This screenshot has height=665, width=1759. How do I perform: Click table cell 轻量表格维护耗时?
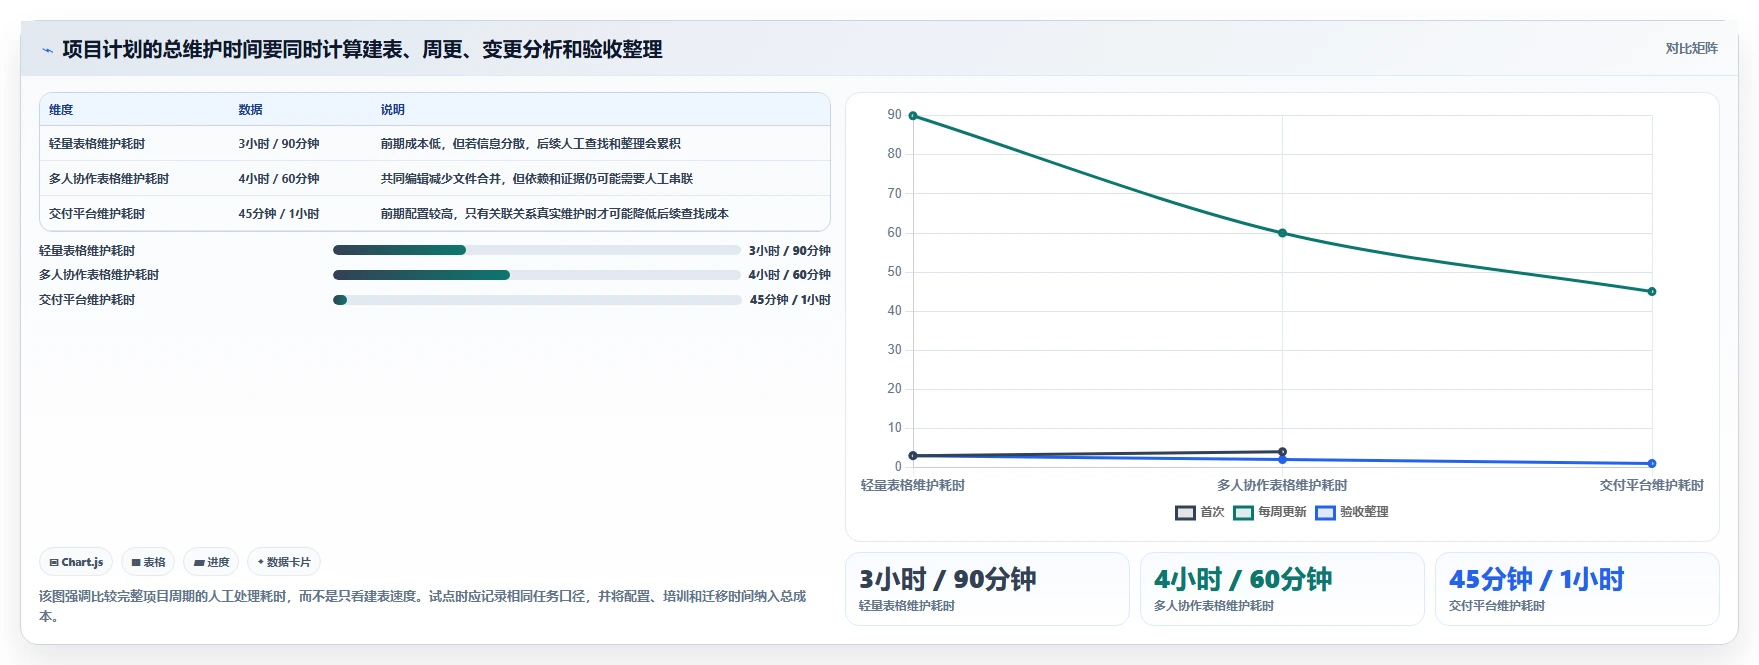pyautogui.click(x=97, y=144)
